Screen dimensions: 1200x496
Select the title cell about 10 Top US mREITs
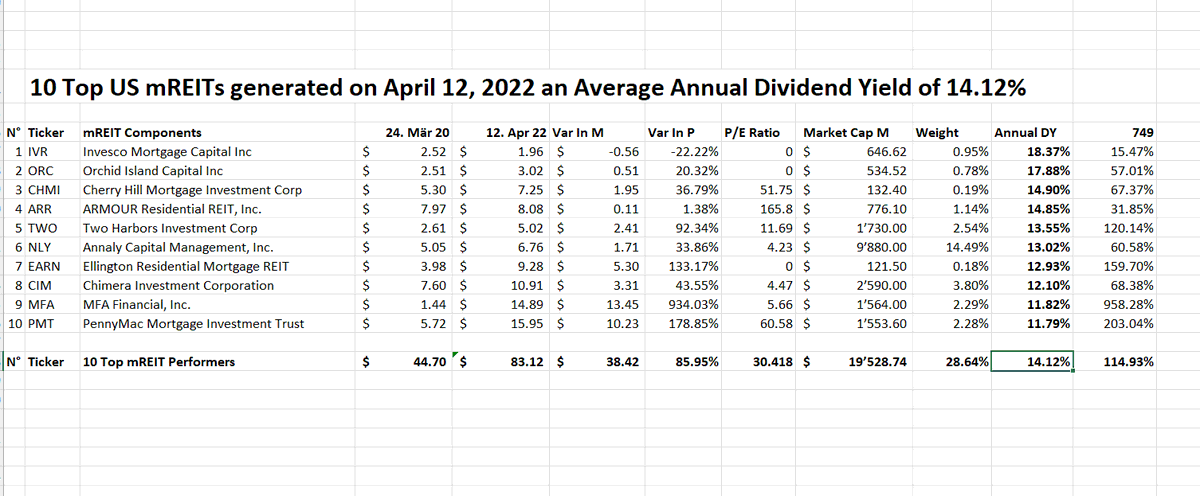[x=528, y=88]
